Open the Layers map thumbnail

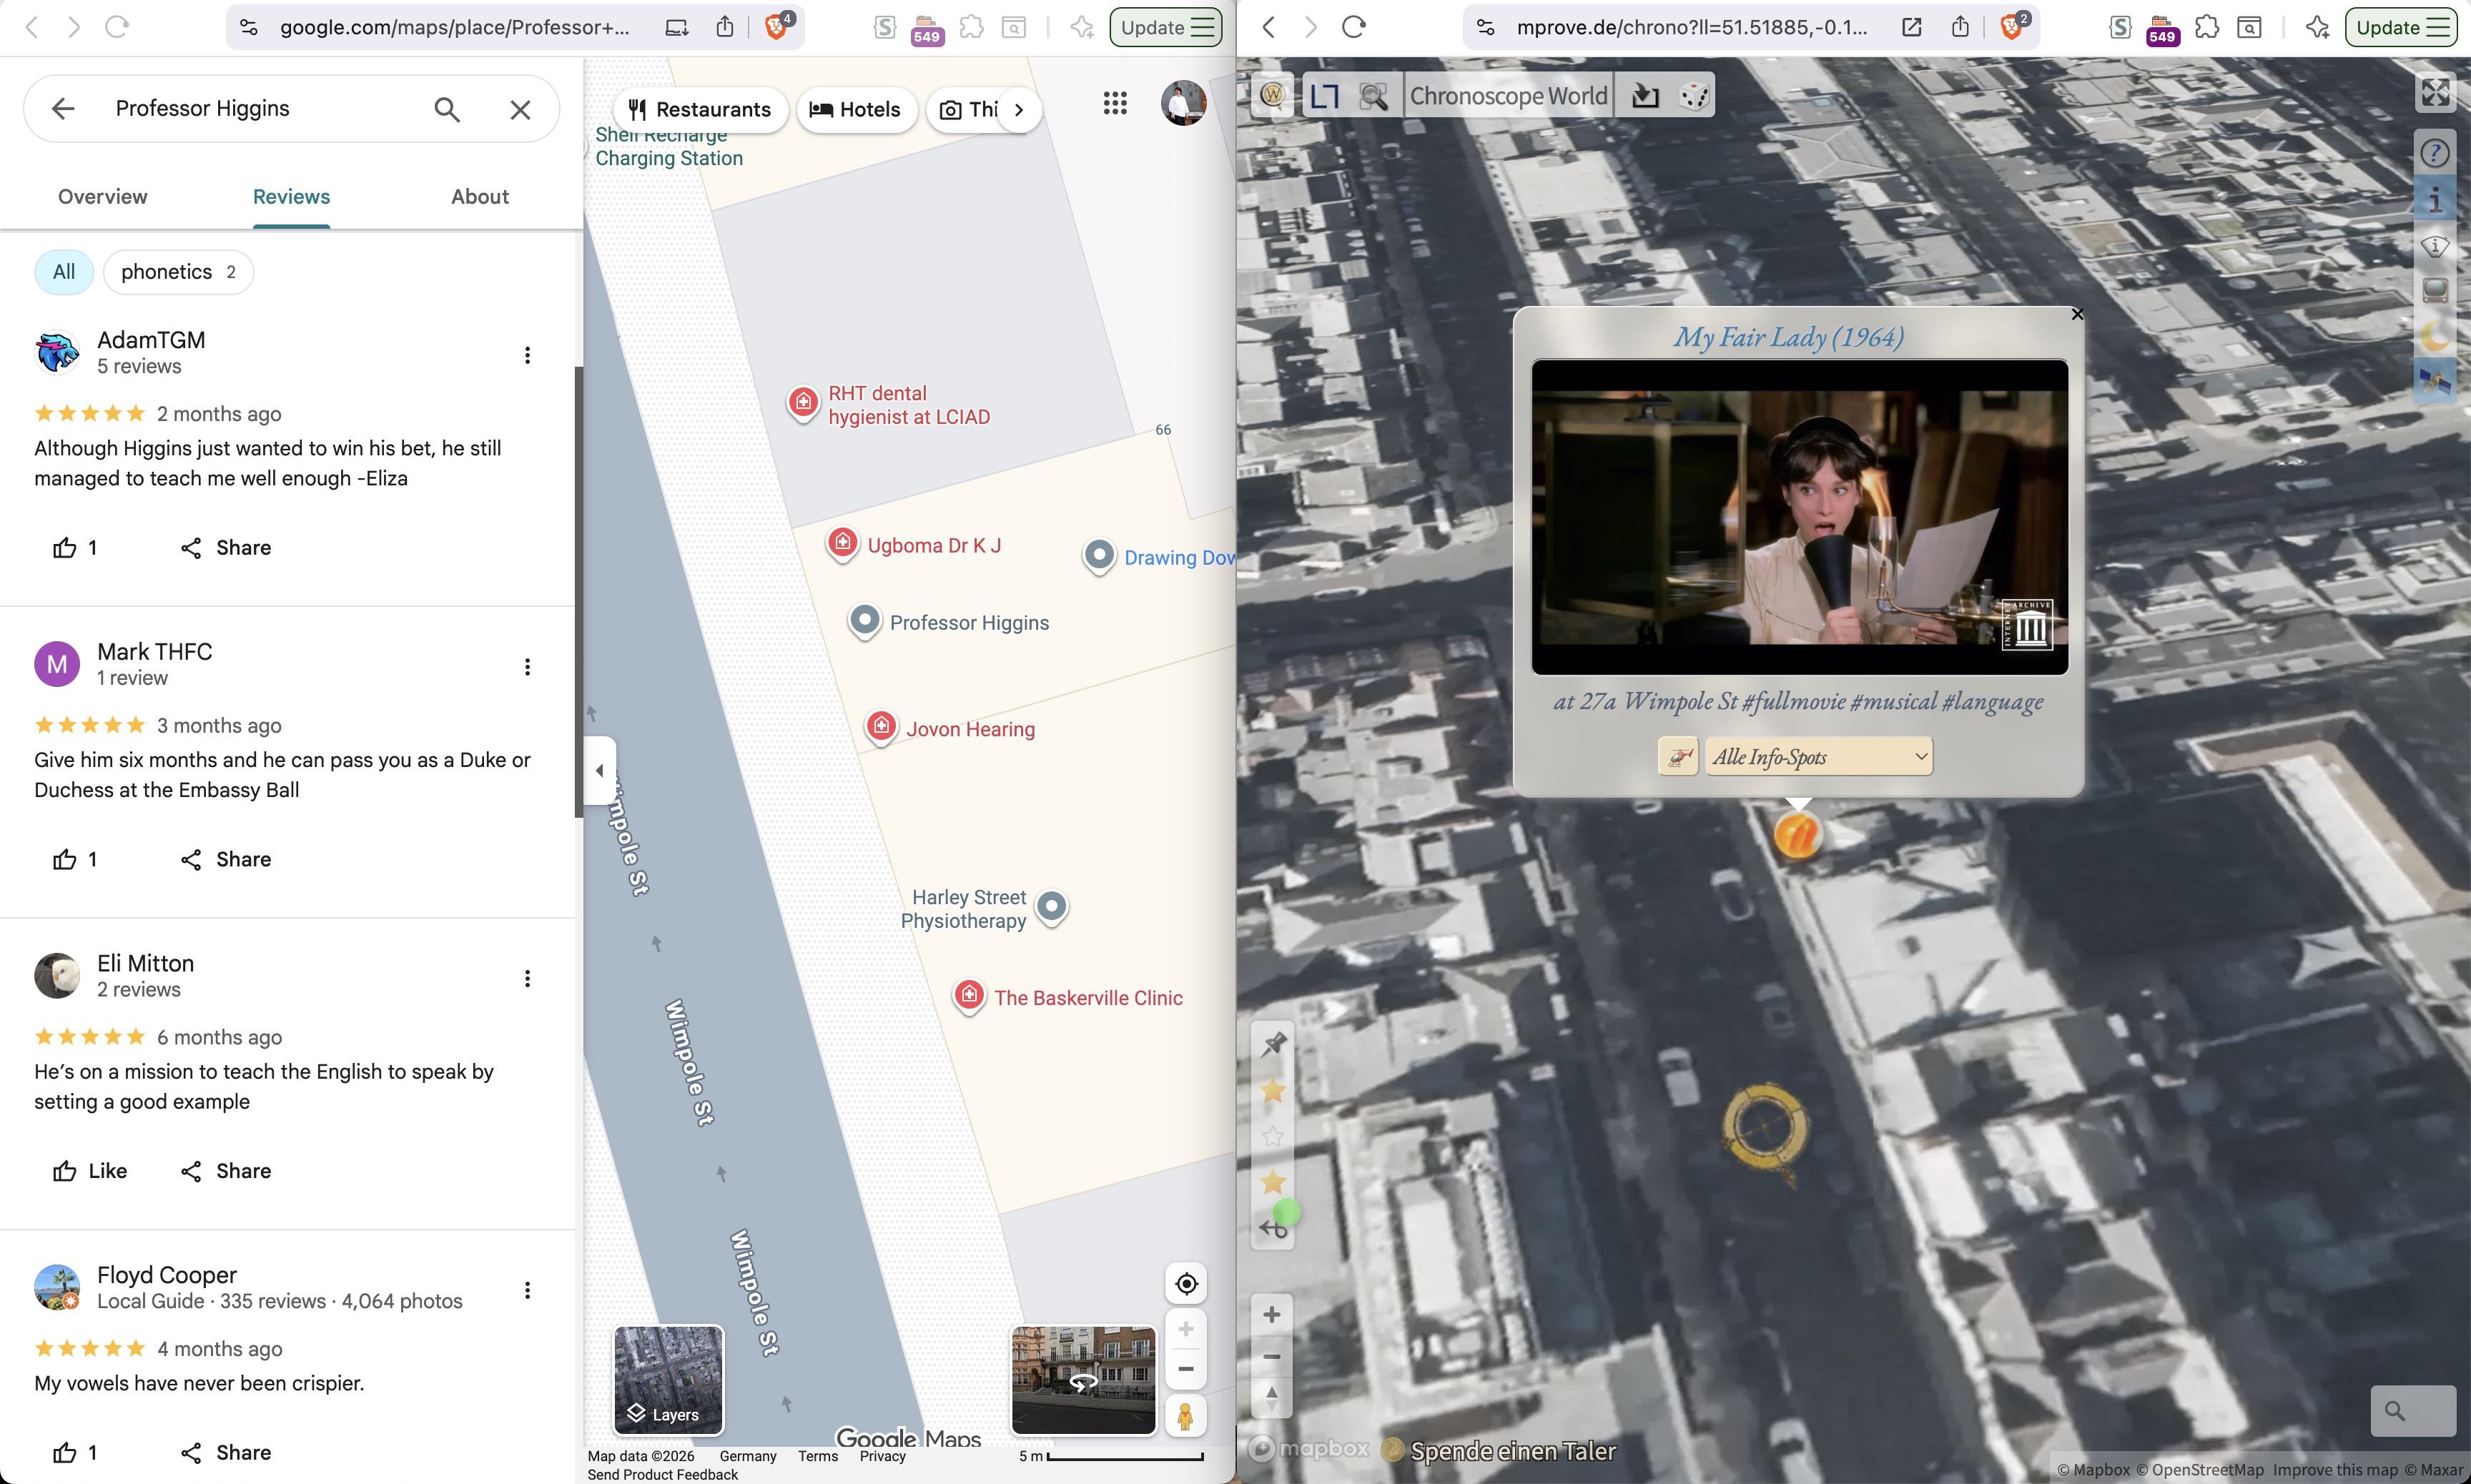668,1380
